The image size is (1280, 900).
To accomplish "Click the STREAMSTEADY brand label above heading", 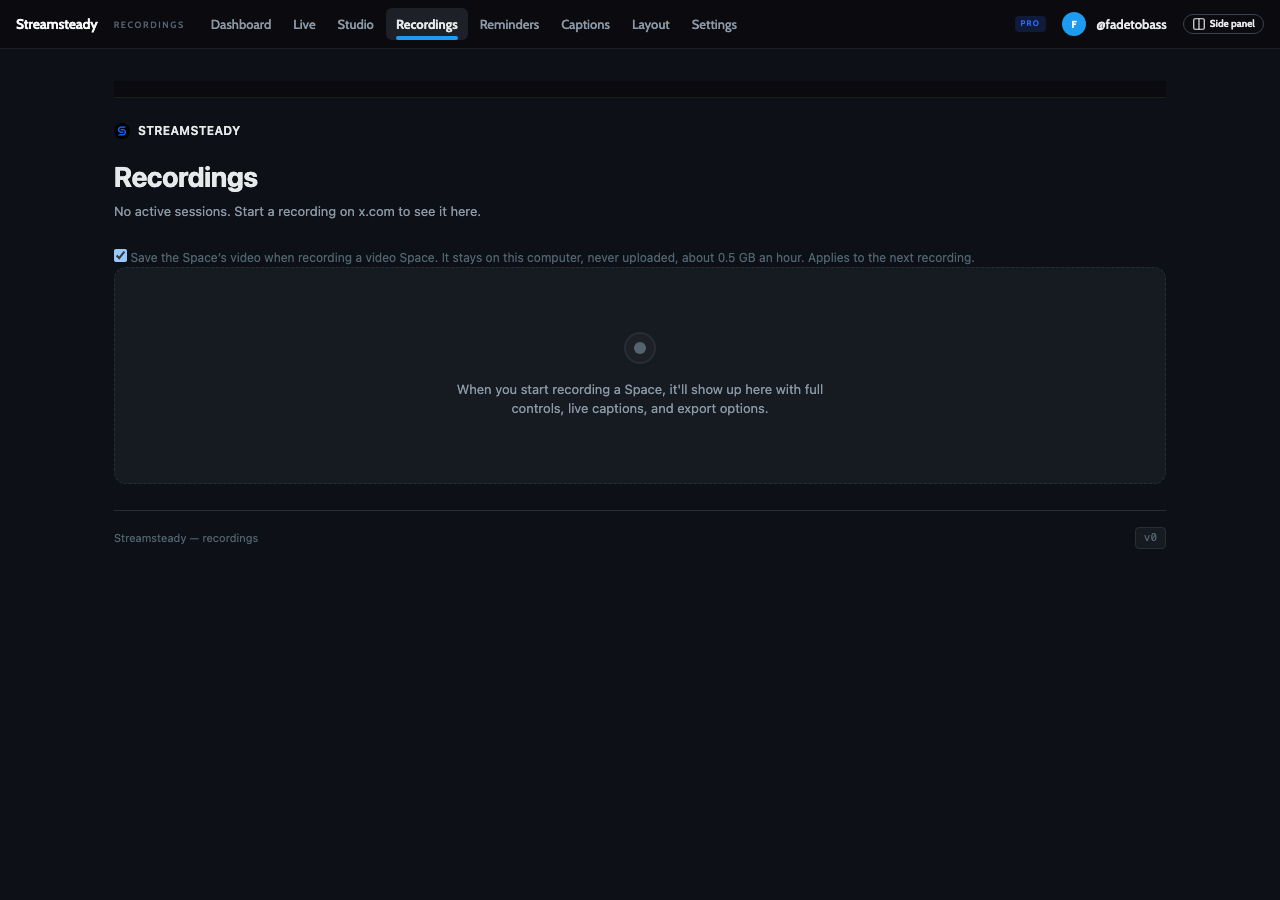I will click(189, 131).
